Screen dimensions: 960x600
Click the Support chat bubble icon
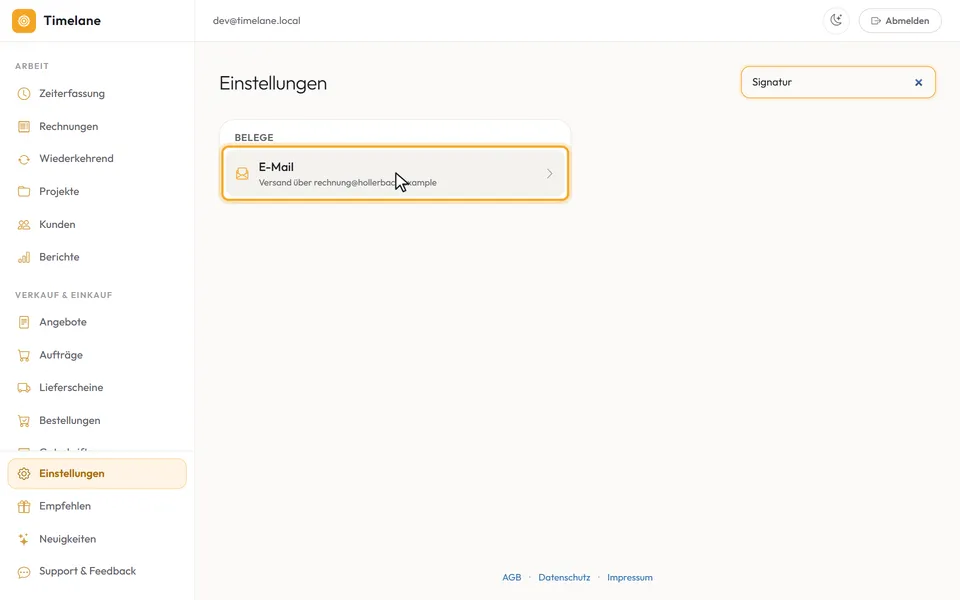pyautogui.click(x=24, y=572)
